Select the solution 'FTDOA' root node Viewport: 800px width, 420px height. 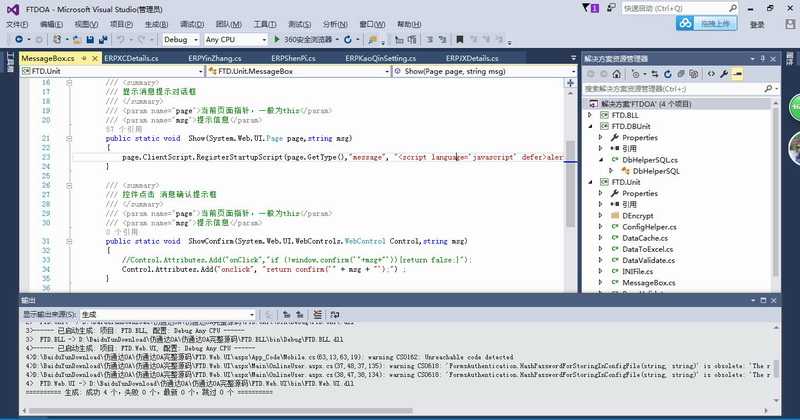646,104
